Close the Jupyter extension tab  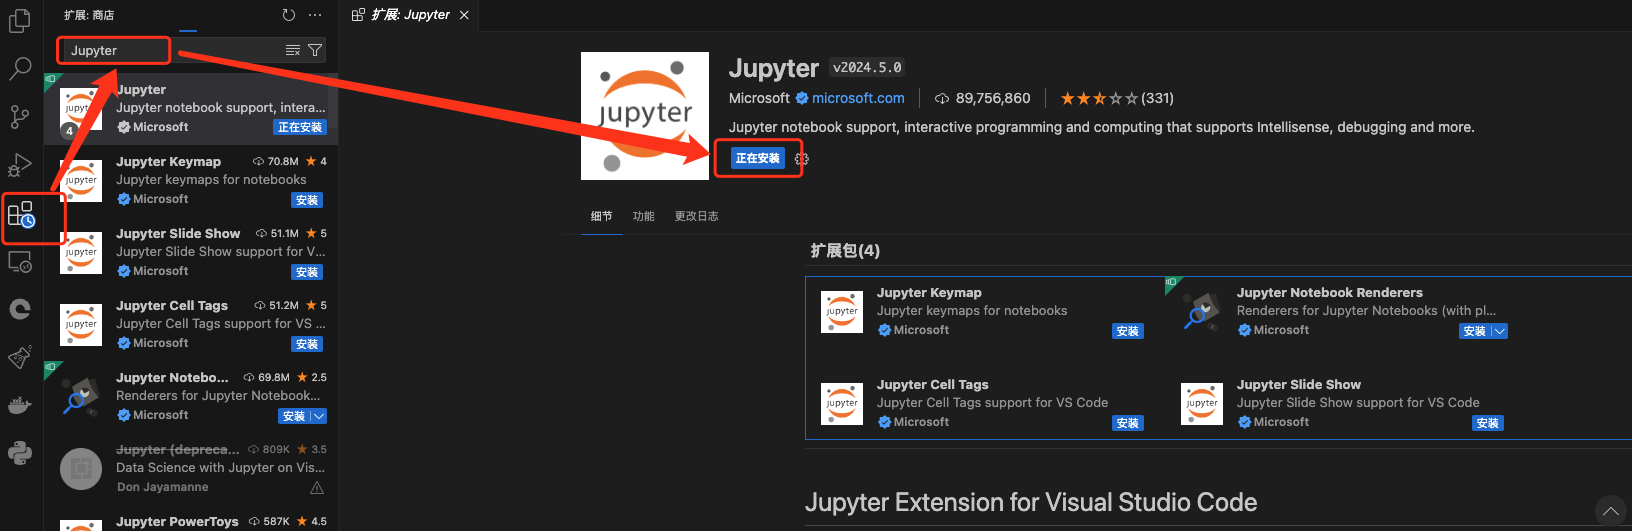464,15
